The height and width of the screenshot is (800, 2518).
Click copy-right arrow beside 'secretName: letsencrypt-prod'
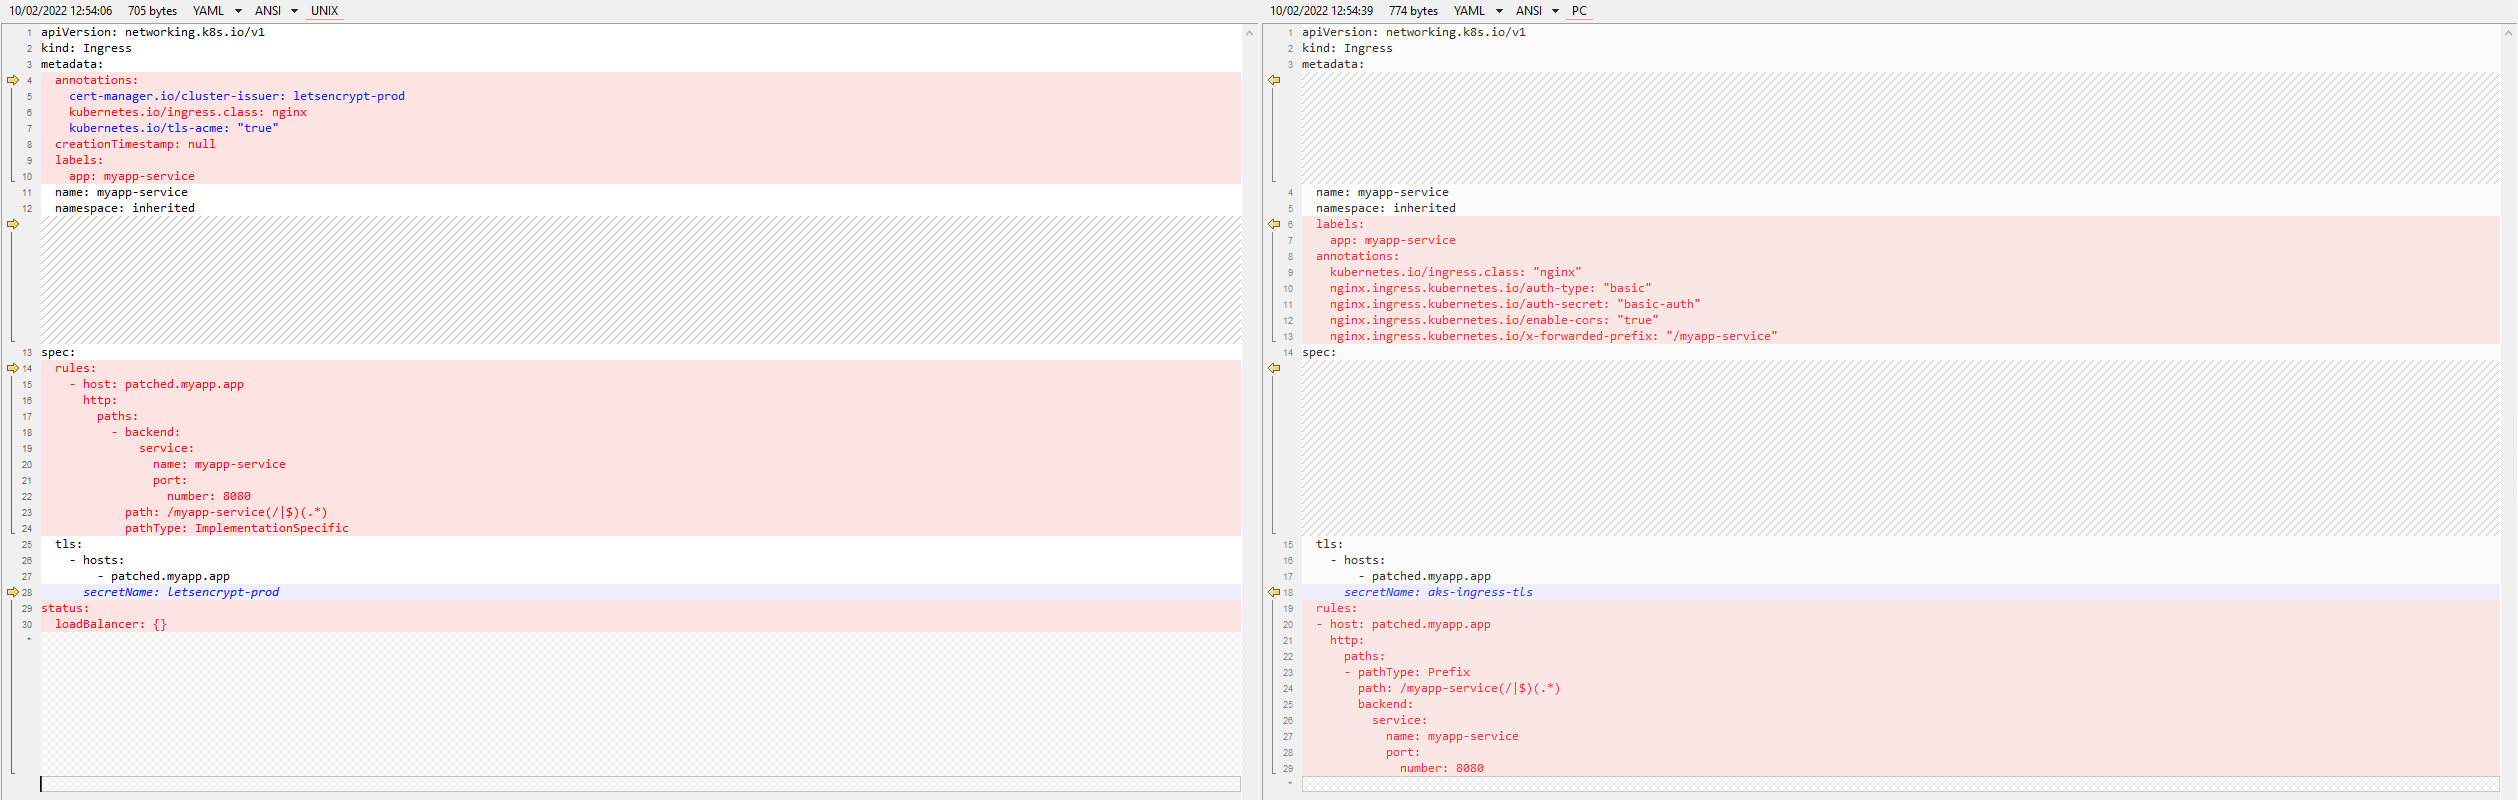click(13, 592)
